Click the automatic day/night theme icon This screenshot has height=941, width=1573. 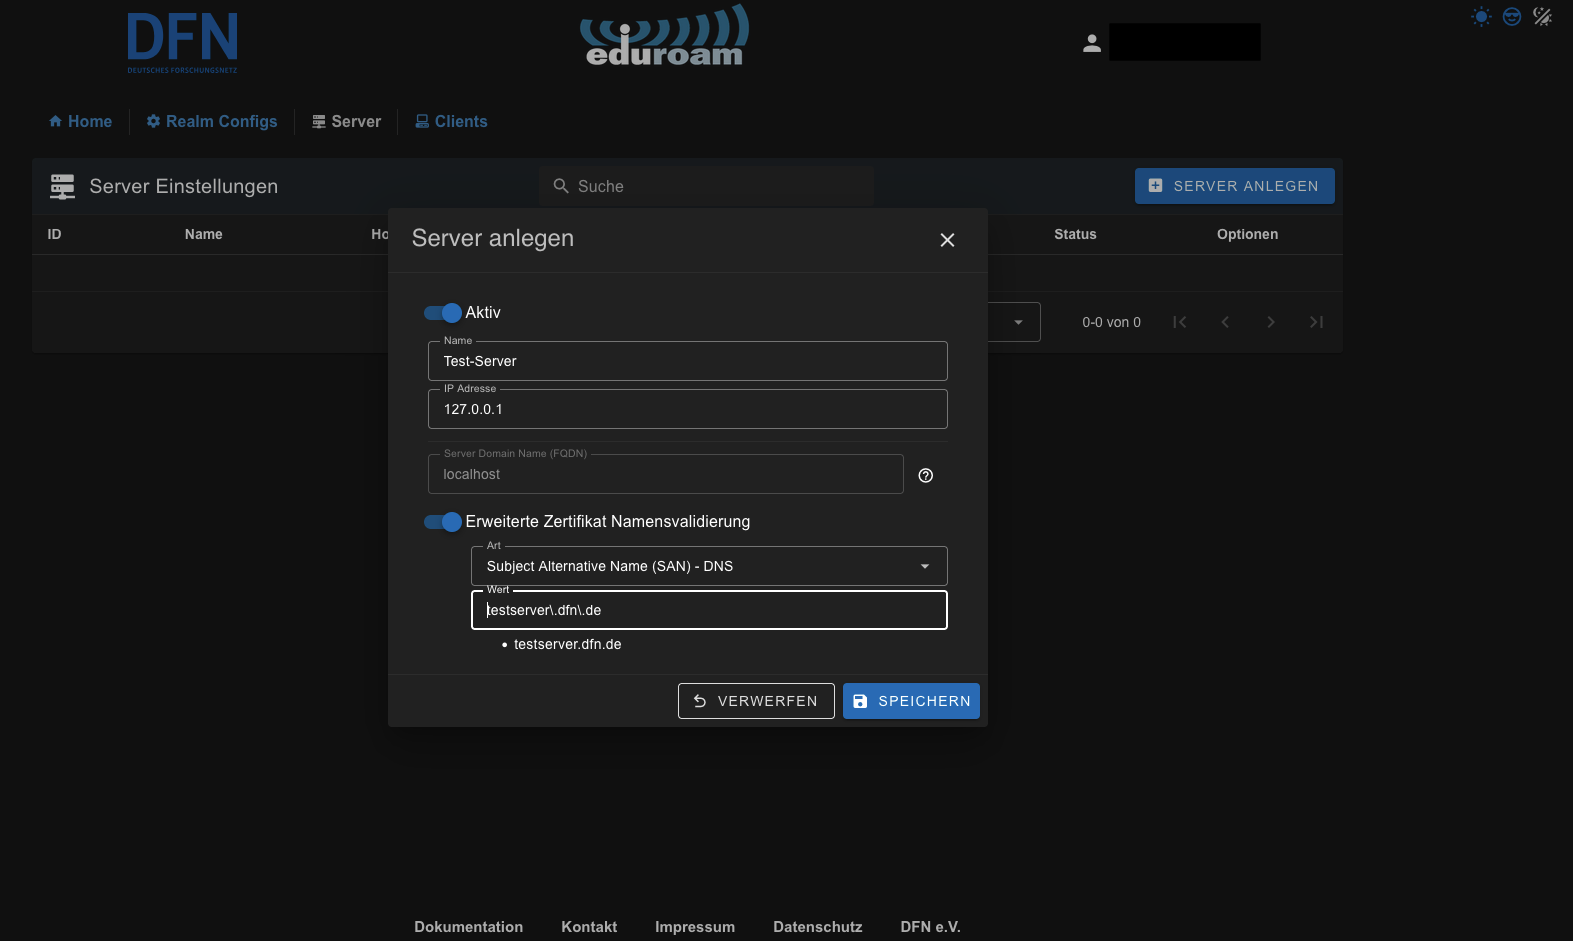point(1543,17)
